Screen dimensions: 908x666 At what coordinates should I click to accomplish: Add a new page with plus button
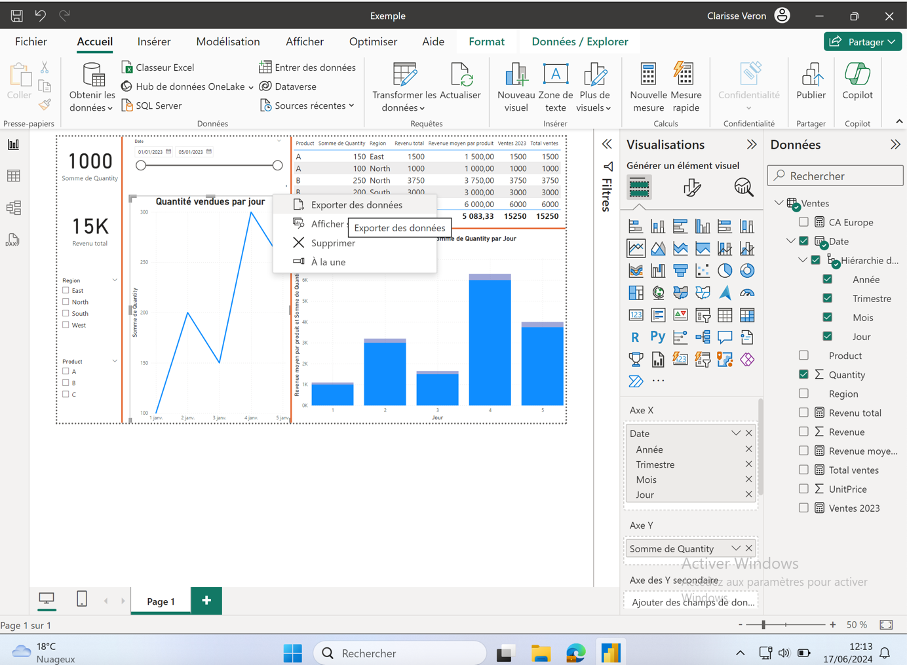(206, 601)
